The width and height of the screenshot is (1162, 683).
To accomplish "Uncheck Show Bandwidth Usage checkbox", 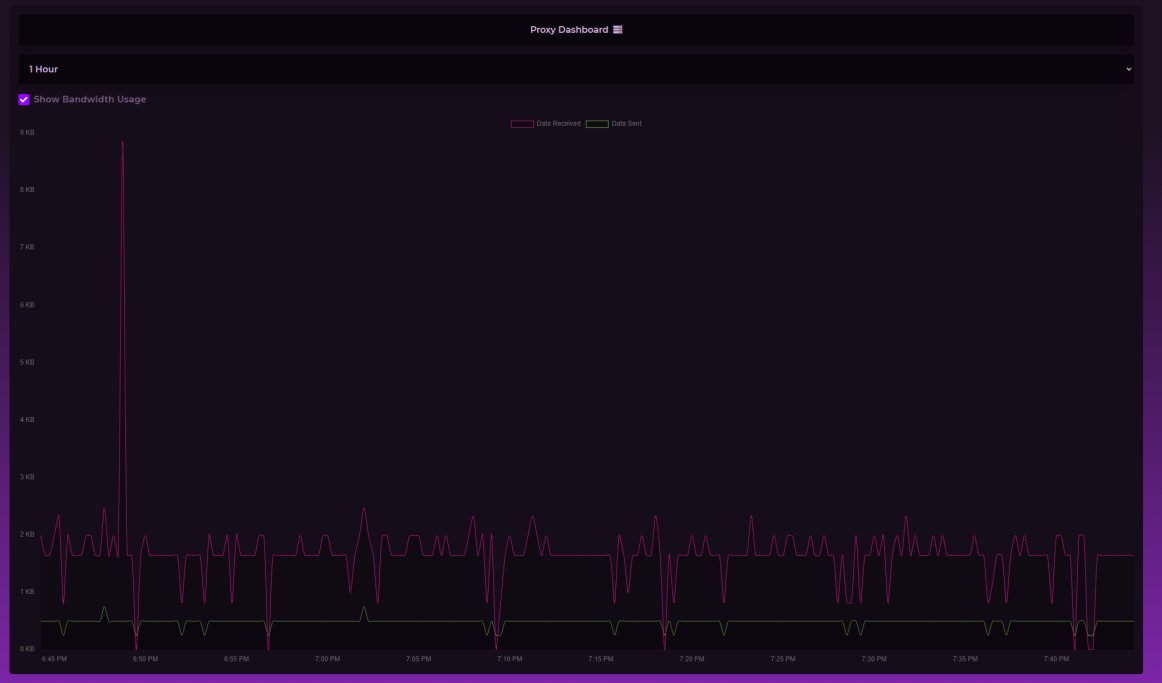I will click(x=24, y=99).
